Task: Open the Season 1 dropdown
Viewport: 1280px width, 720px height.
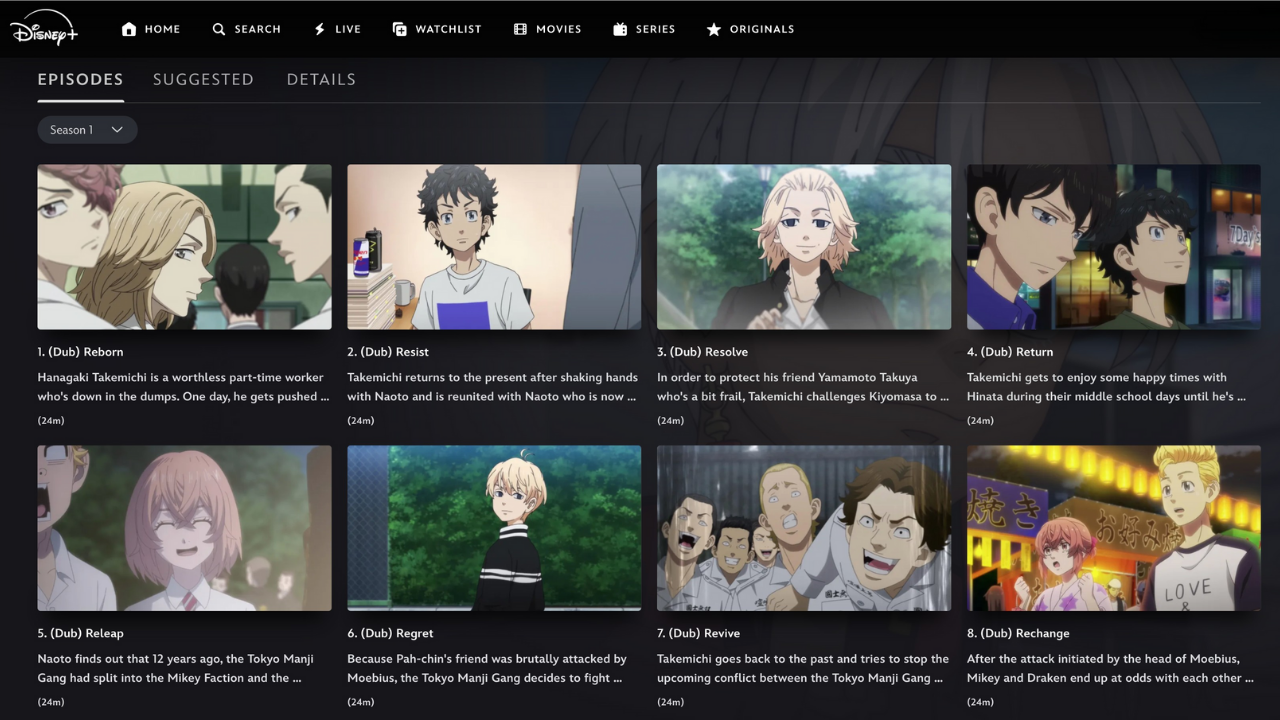Action: [72, 130]
